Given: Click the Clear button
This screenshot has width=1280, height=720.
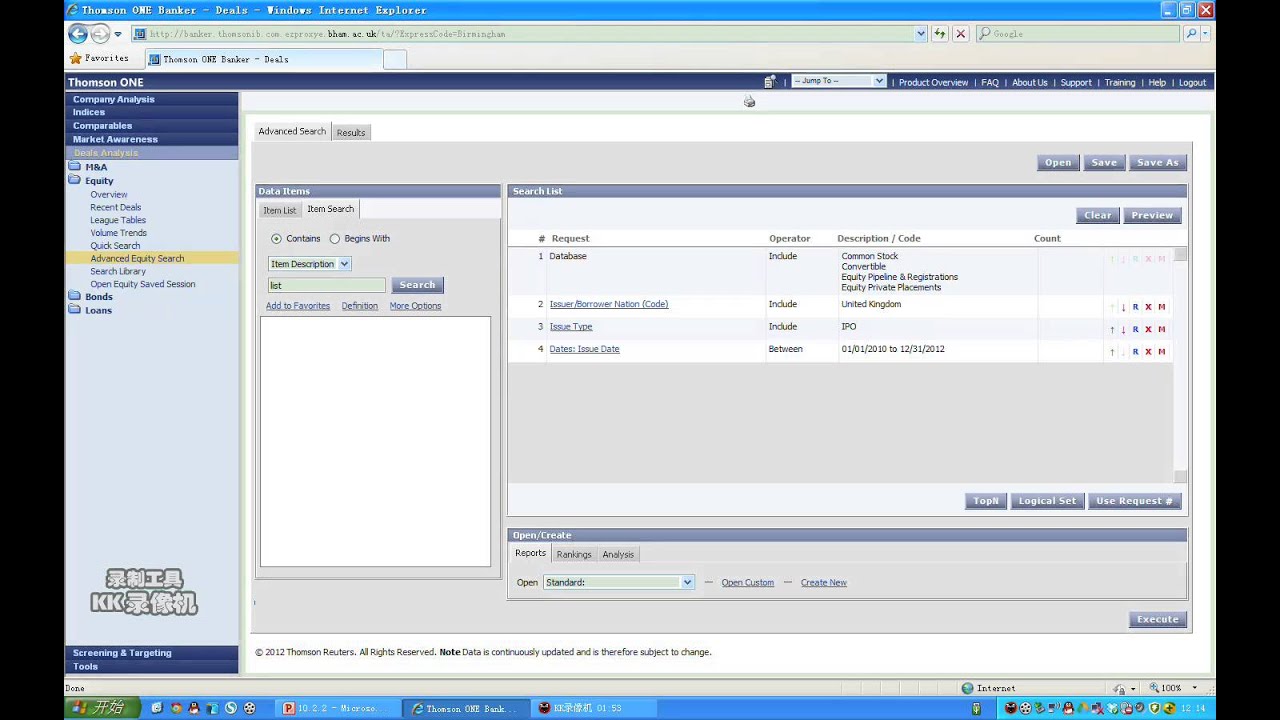Looking at the screenshot, I should (1097, 215).
